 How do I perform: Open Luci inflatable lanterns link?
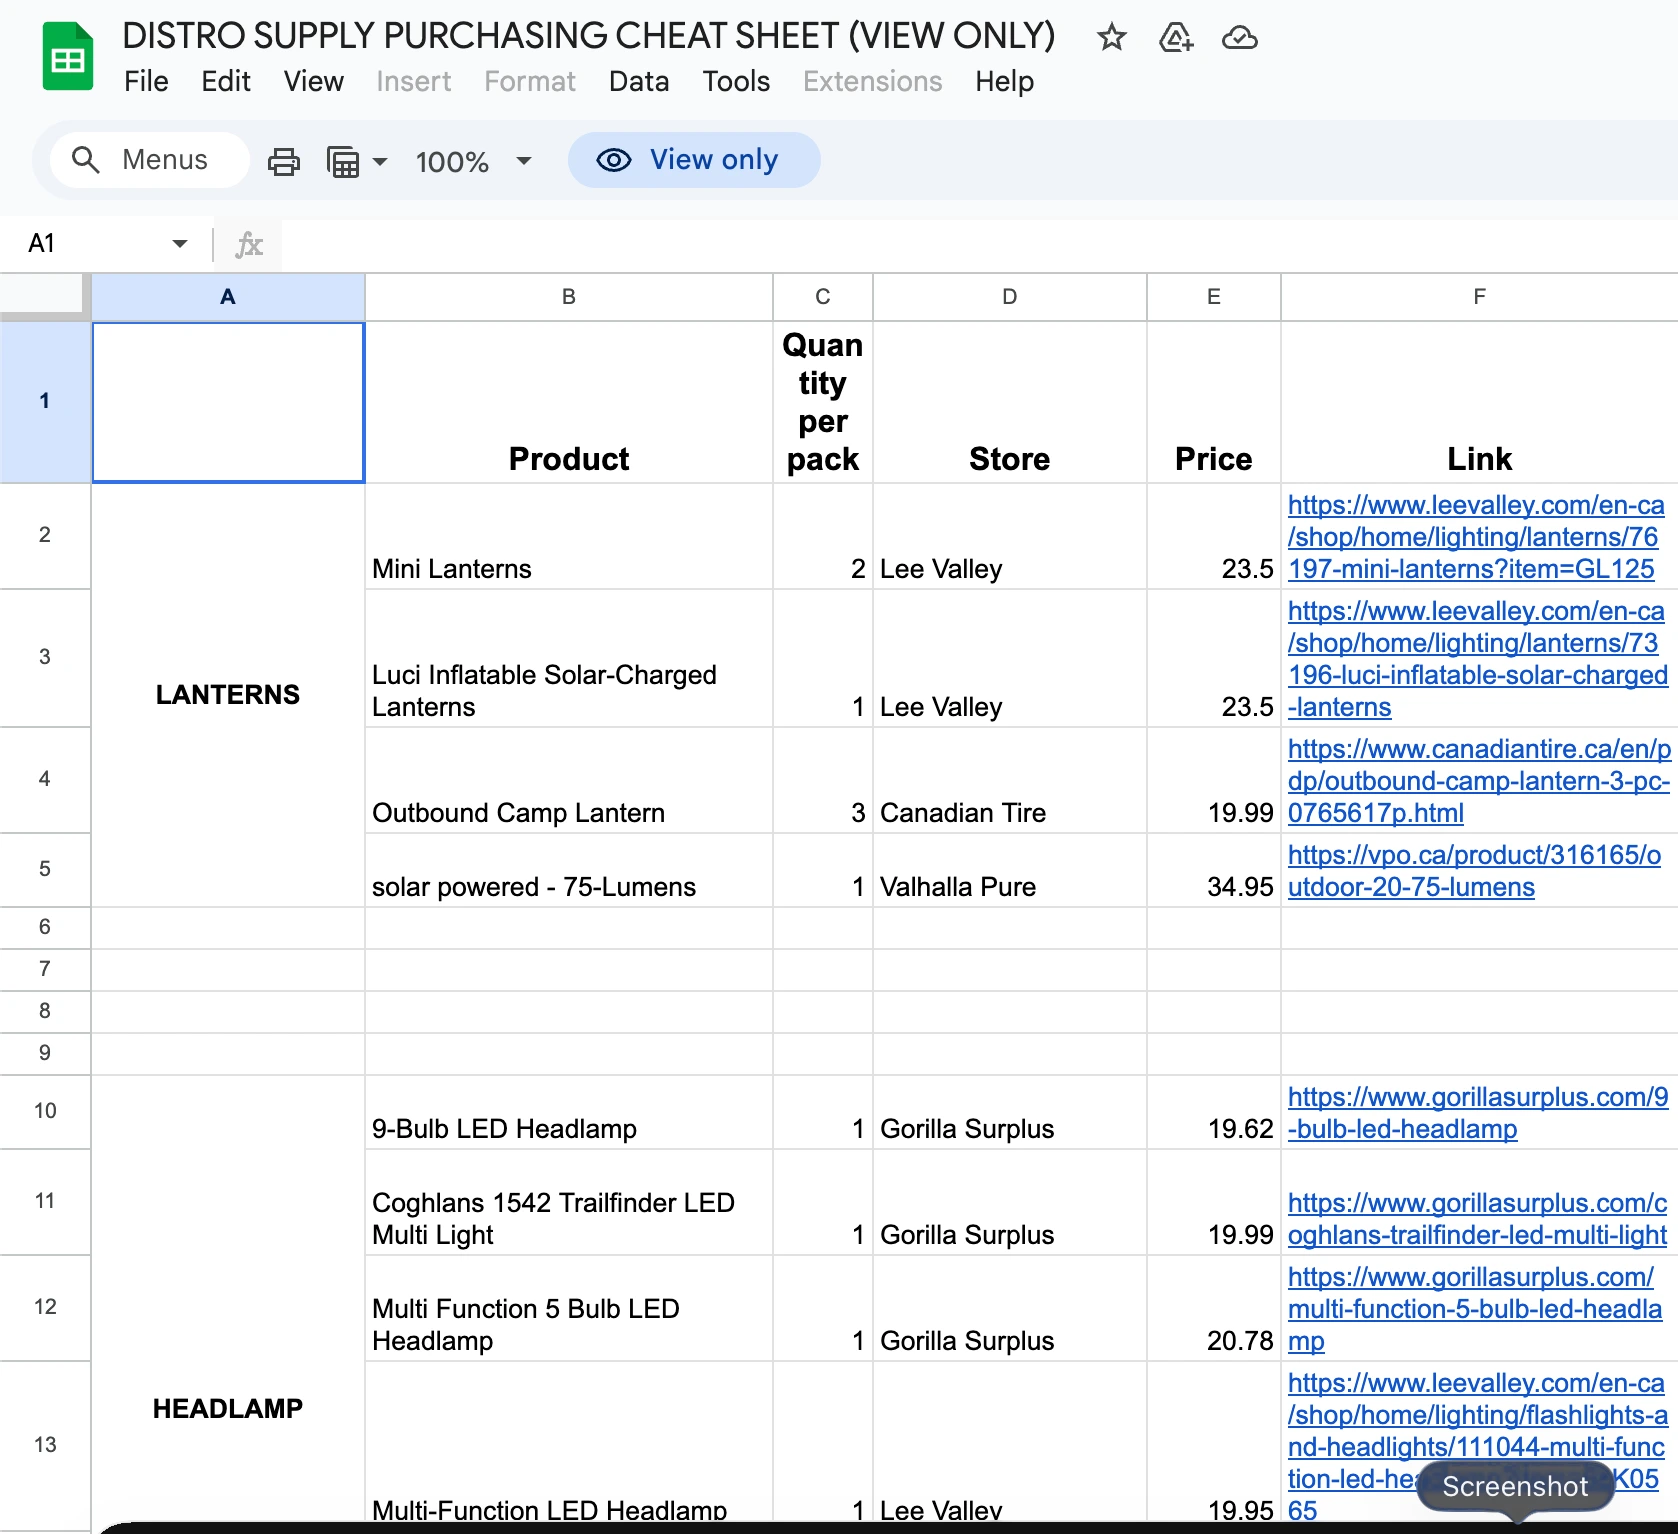click(1478, 659)
